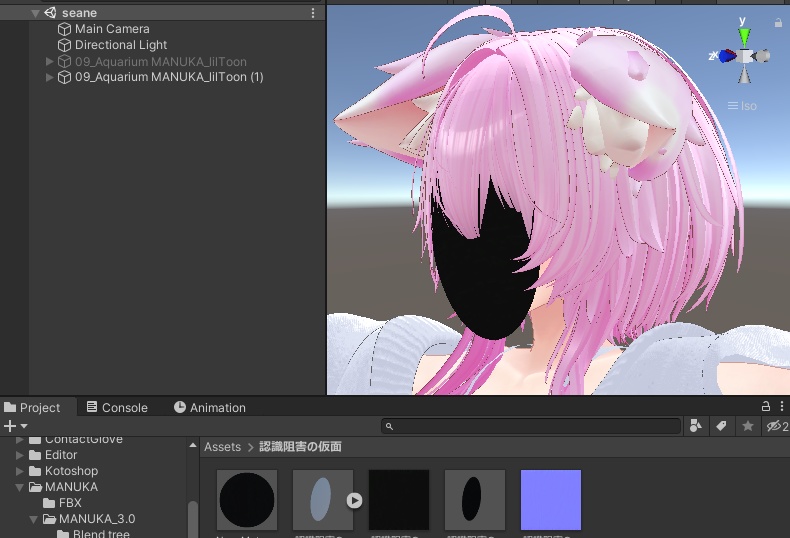Click the gray right-side cone on the gizmo
The image size is (790, 538).
(x=762, y=55)
